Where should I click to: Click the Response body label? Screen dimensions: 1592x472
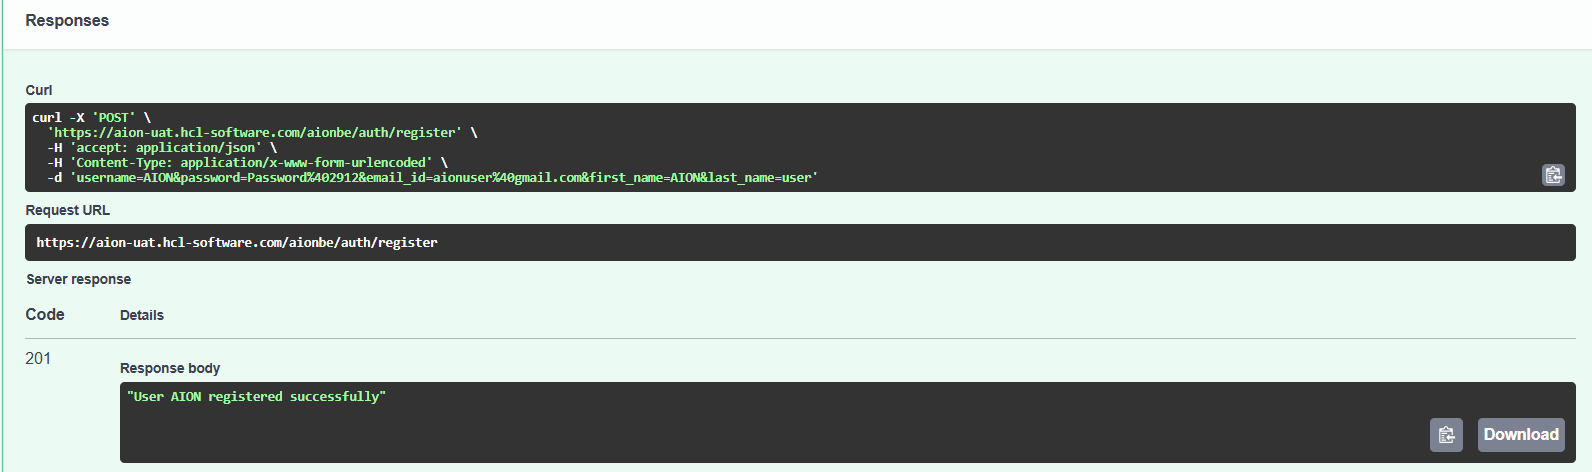170,368
